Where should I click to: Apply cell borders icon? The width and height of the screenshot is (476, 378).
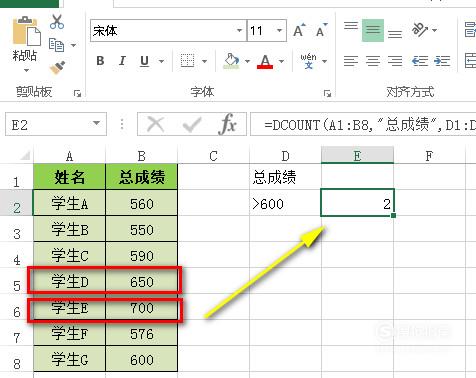point(187,61)
